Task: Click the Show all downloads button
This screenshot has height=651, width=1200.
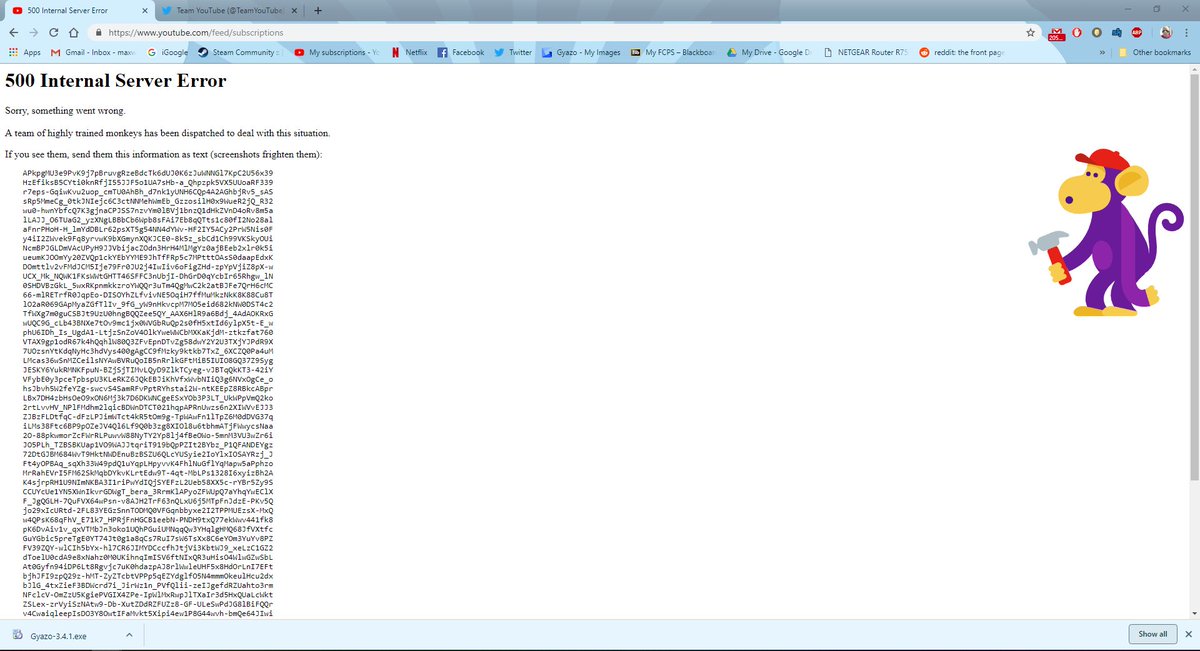Action: click(x=1152, y=634)
